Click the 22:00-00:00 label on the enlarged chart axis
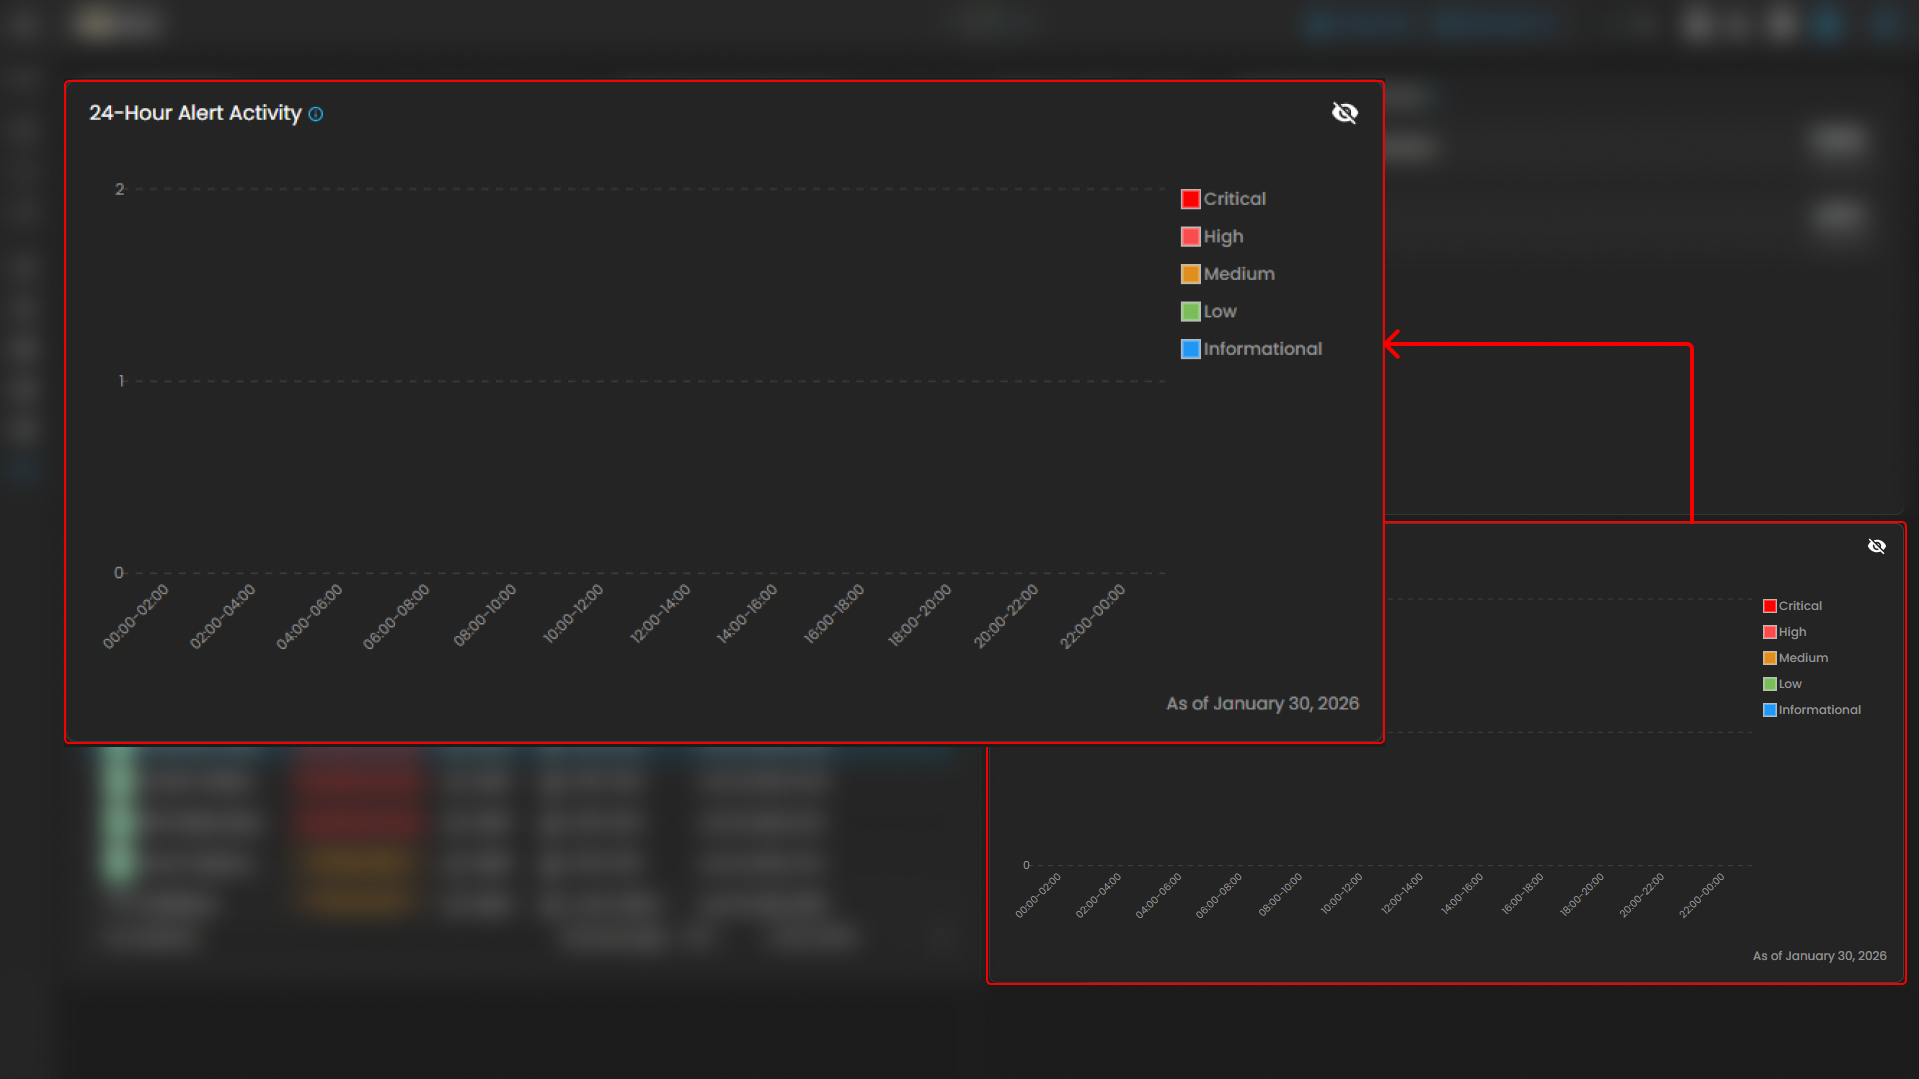The width and height of the screenshot is (1919, 1079). point(1092,616)
